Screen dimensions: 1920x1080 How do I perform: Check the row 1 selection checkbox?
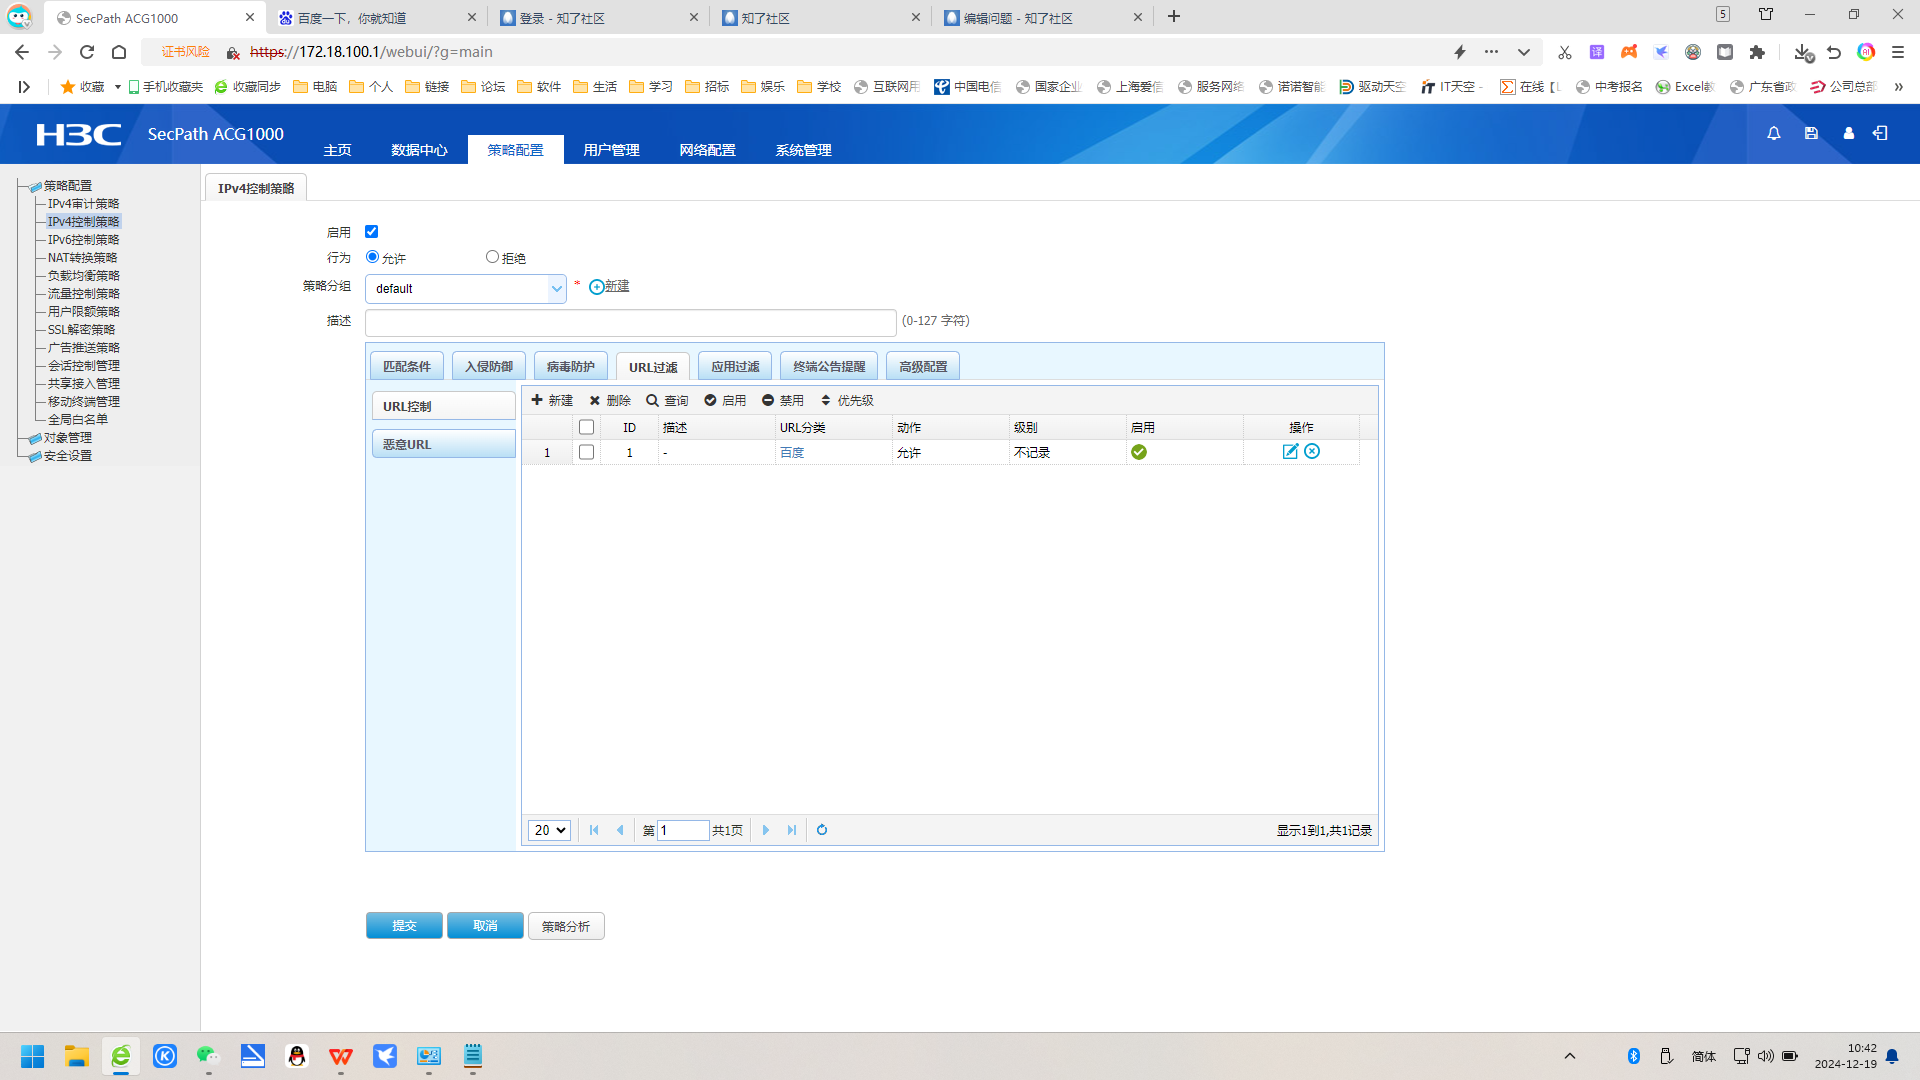point(587,452)
